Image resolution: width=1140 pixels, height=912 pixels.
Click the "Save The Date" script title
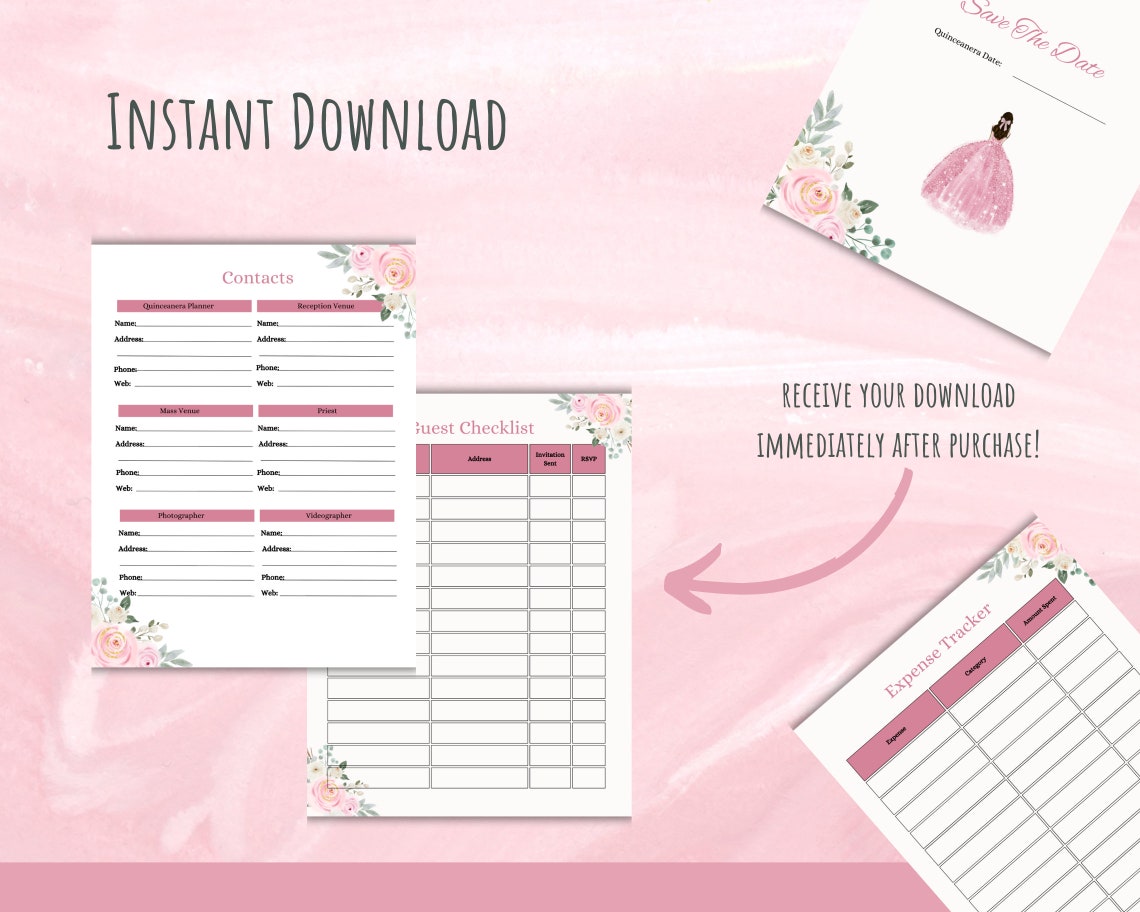click(1033, 38)
